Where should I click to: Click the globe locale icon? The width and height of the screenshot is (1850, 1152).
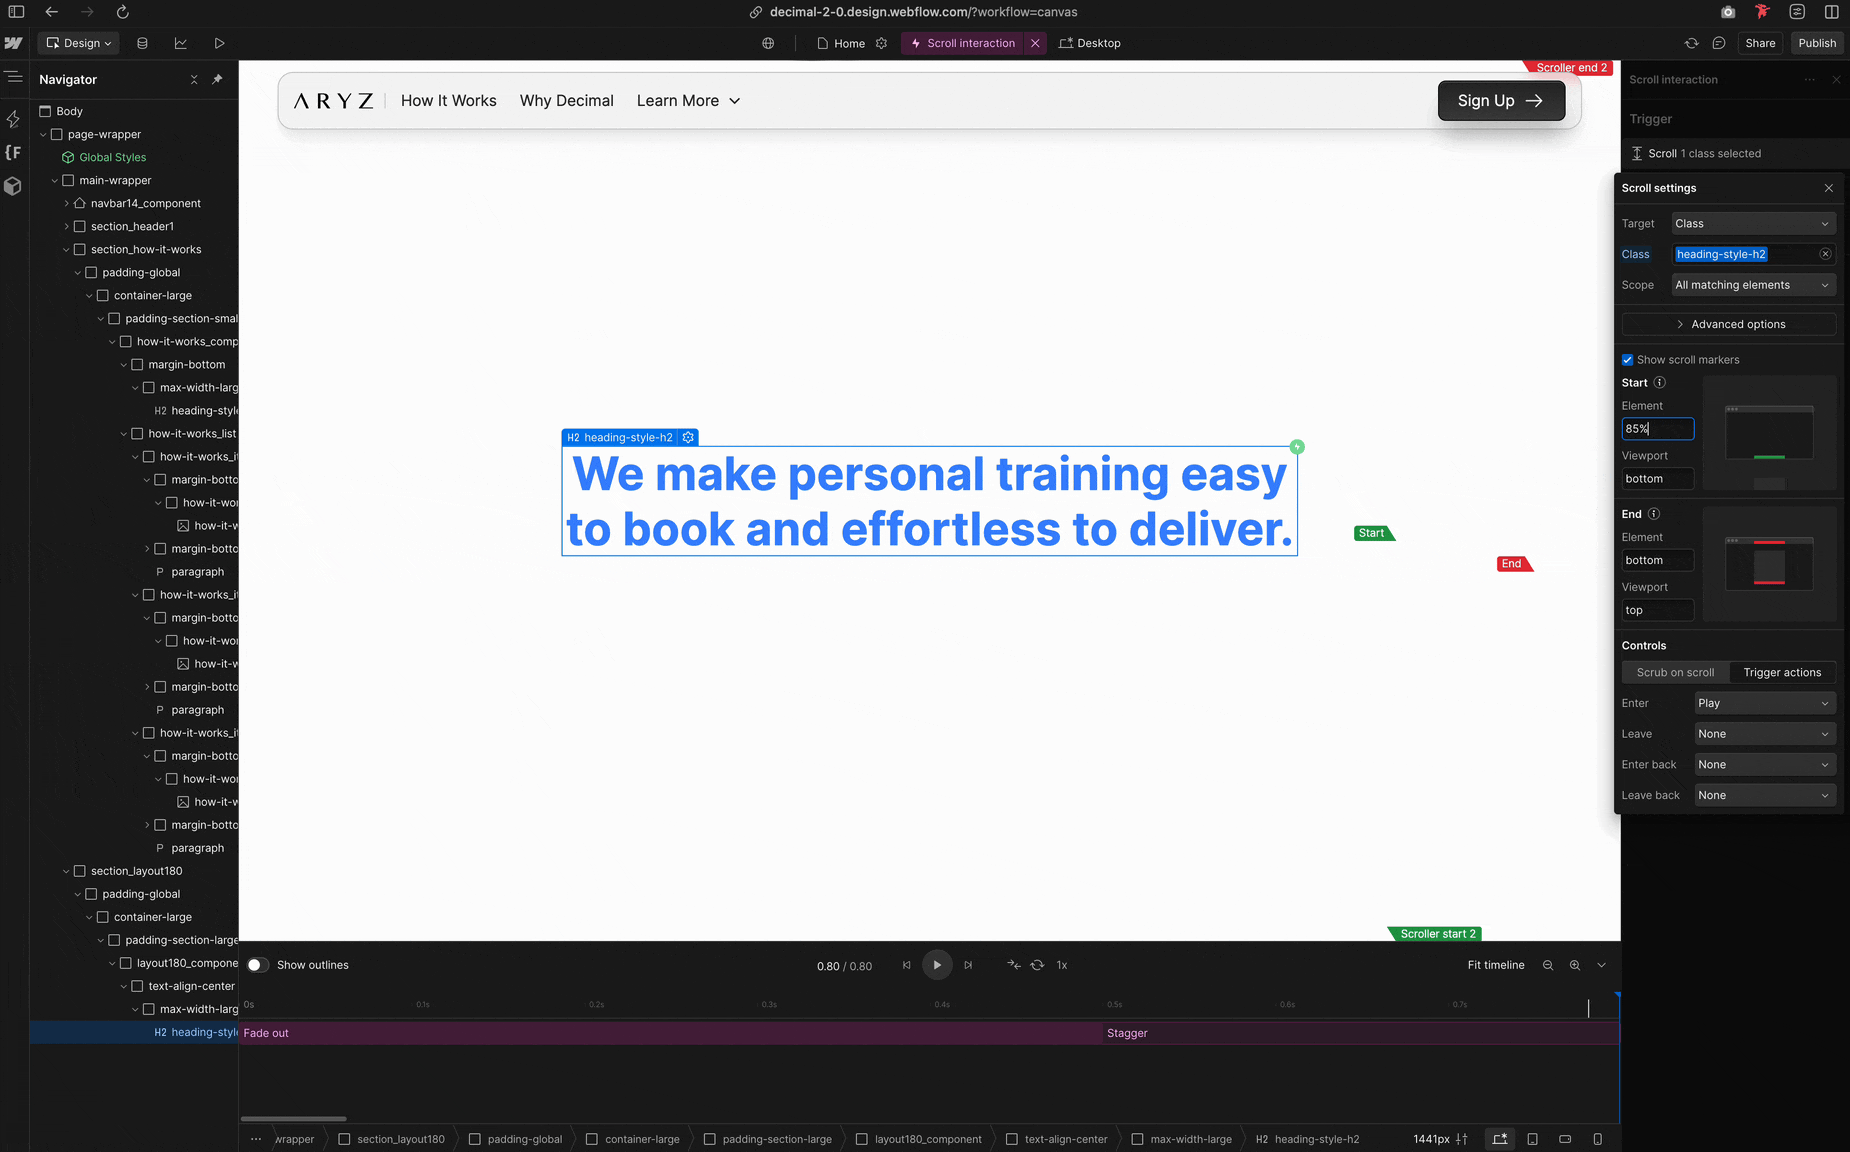click(768, 43)
